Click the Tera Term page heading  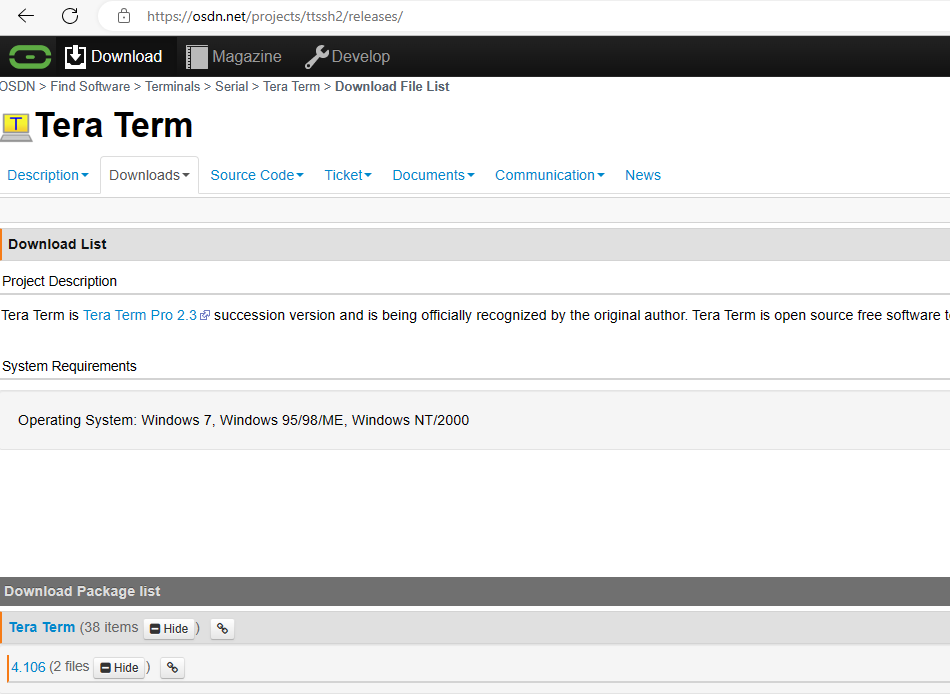point(114,125)
